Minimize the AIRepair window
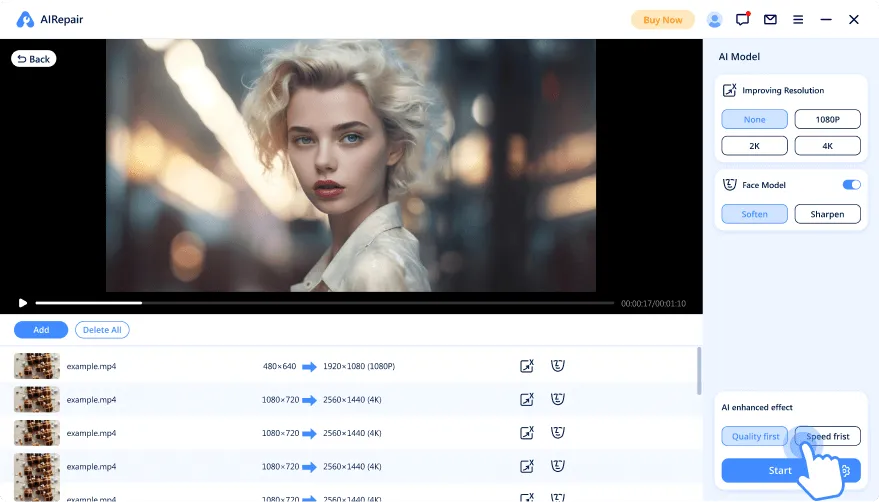Image resolution: width=879 pixels, height=502 pixels. tap(826, 20)
